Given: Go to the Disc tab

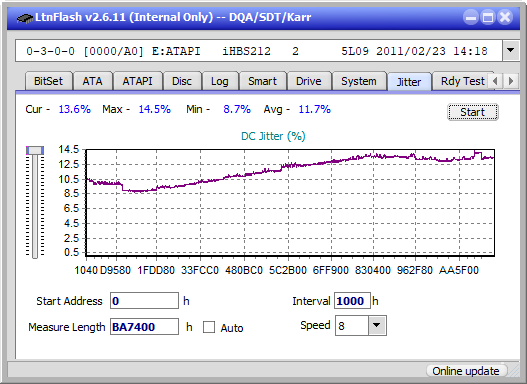Looking at the screenshot, I should pyautogui.click(x=182, y=81).
